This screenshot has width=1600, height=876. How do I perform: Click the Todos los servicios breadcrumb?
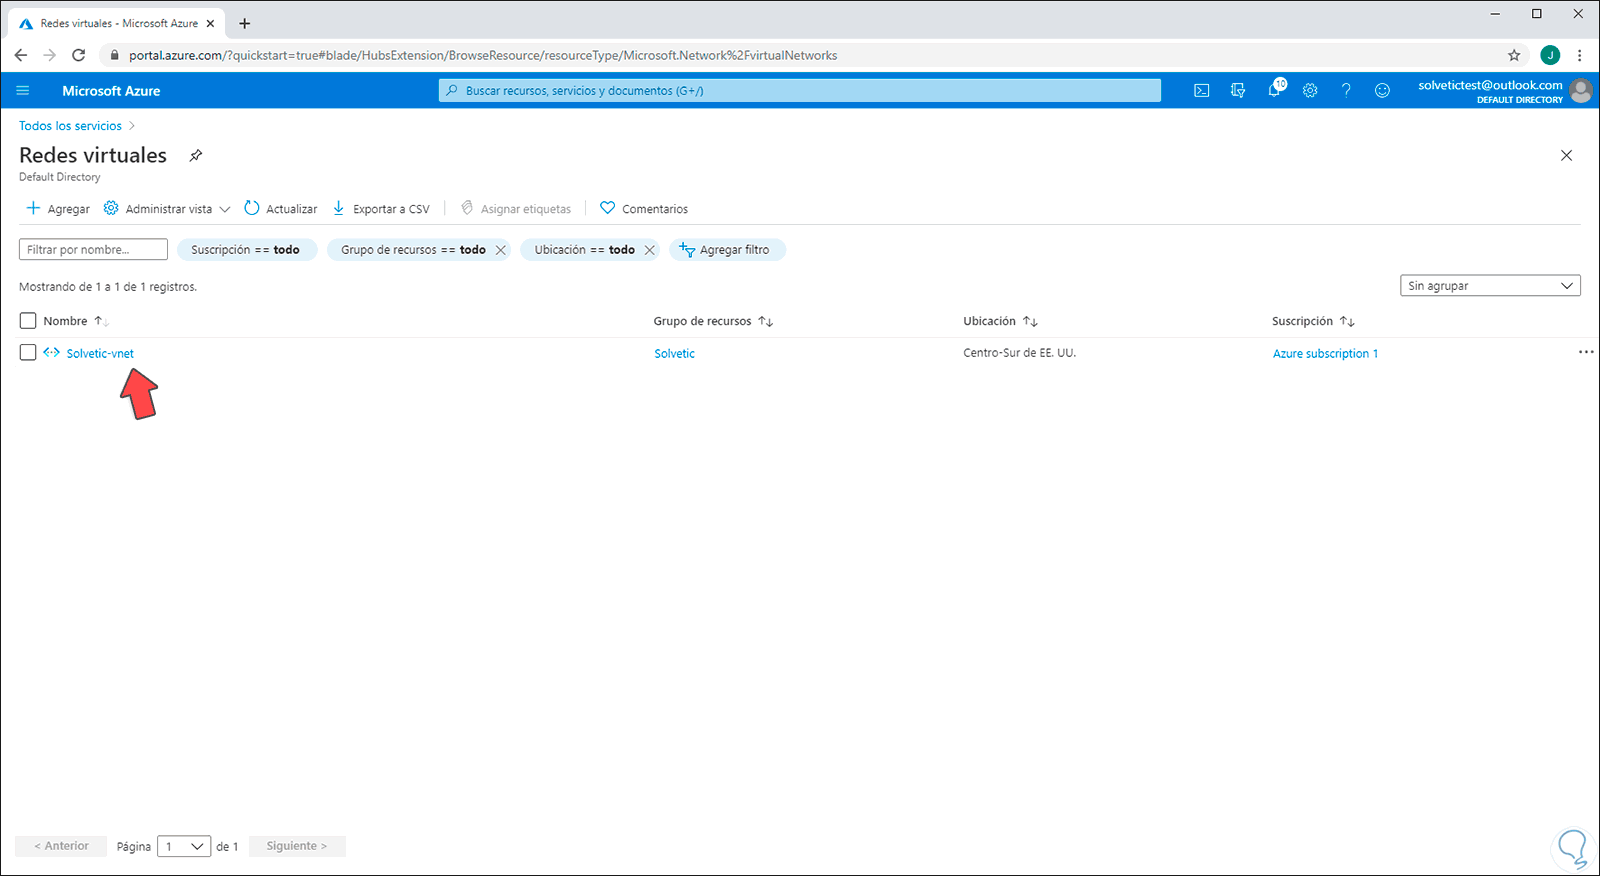click(x=70, y=126)
